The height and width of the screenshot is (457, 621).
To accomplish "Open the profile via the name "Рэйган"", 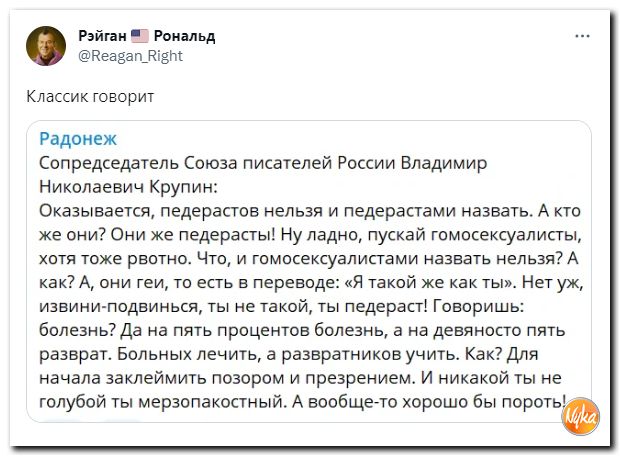I will tap(102, 36).
